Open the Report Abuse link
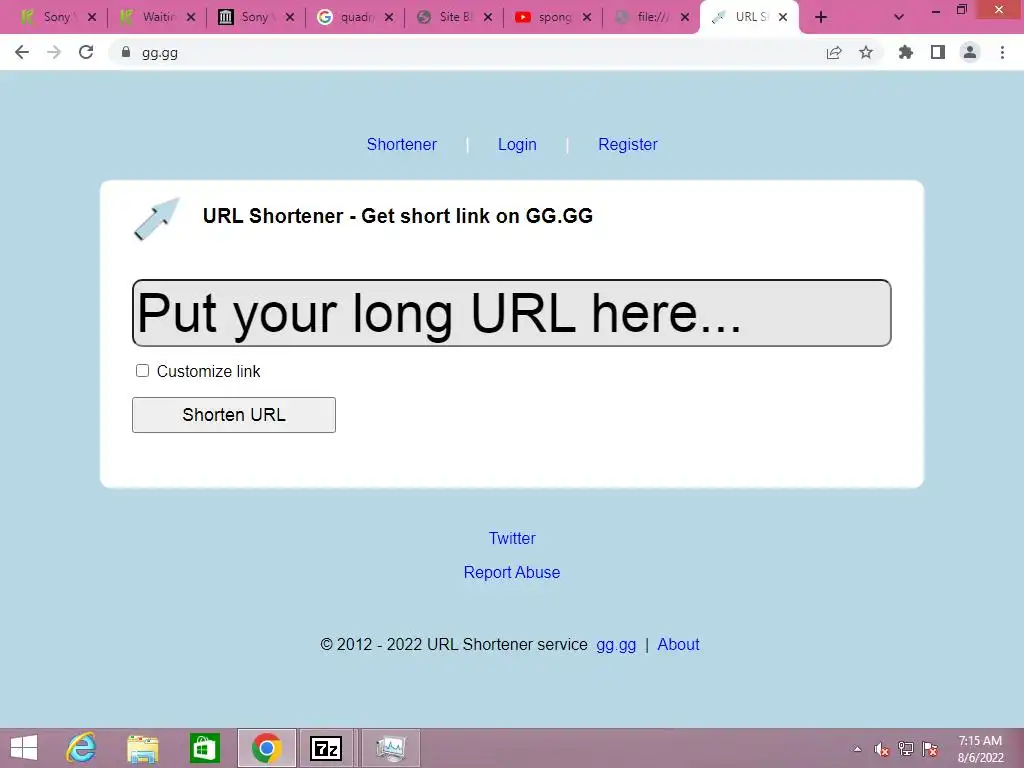 (x=512, y=572)
